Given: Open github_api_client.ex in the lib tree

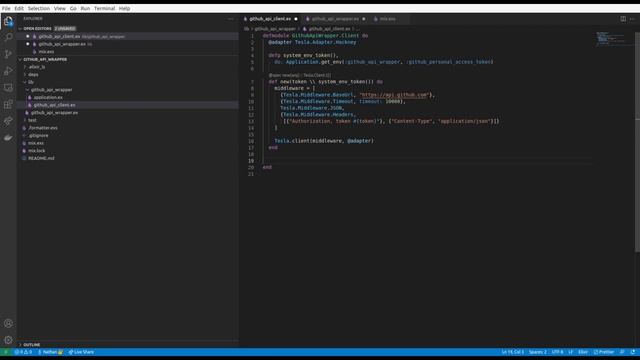Looking at the screenshot, I should [54, 105].
